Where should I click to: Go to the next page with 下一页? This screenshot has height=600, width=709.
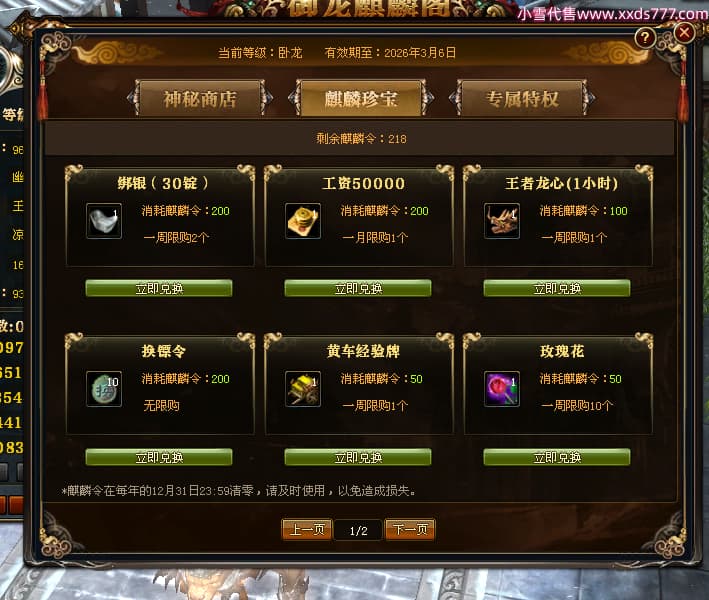coord(410,529)
